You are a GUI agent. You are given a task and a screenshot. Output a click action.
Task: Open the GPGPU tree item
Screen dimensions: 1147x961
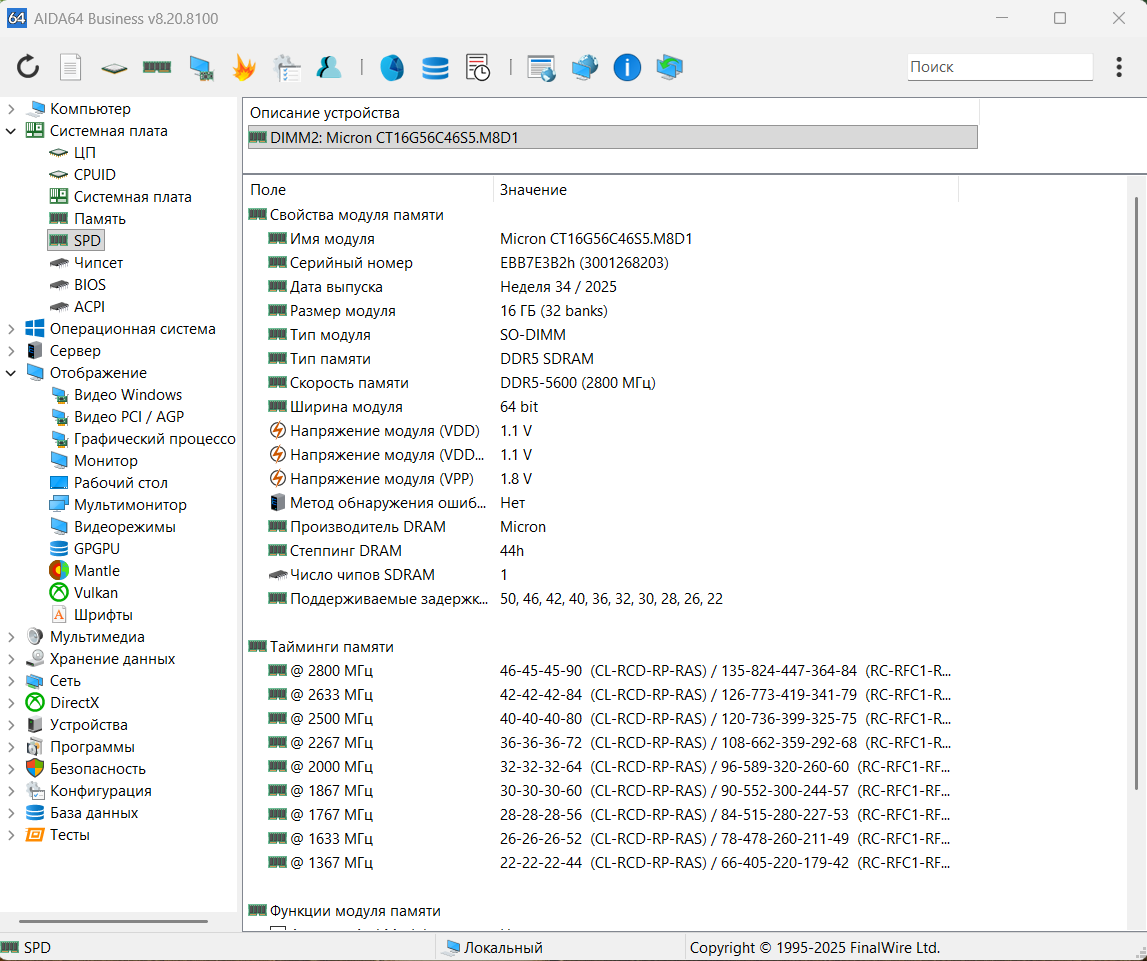[97, 549]
